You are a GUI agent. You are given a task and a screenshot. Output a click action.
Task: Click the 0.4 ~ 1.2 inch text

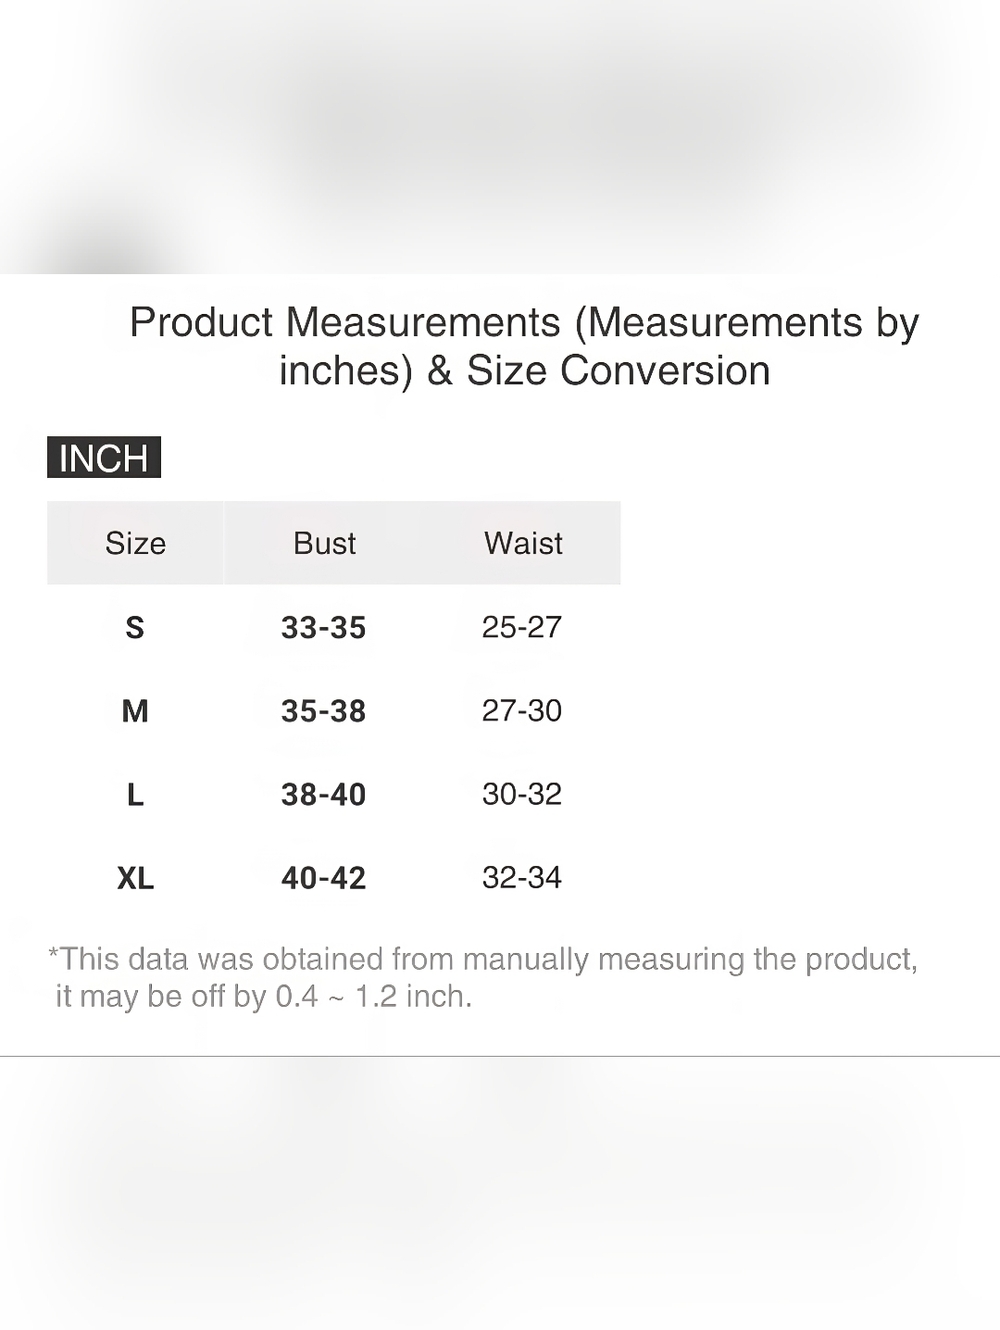(373, 996)
